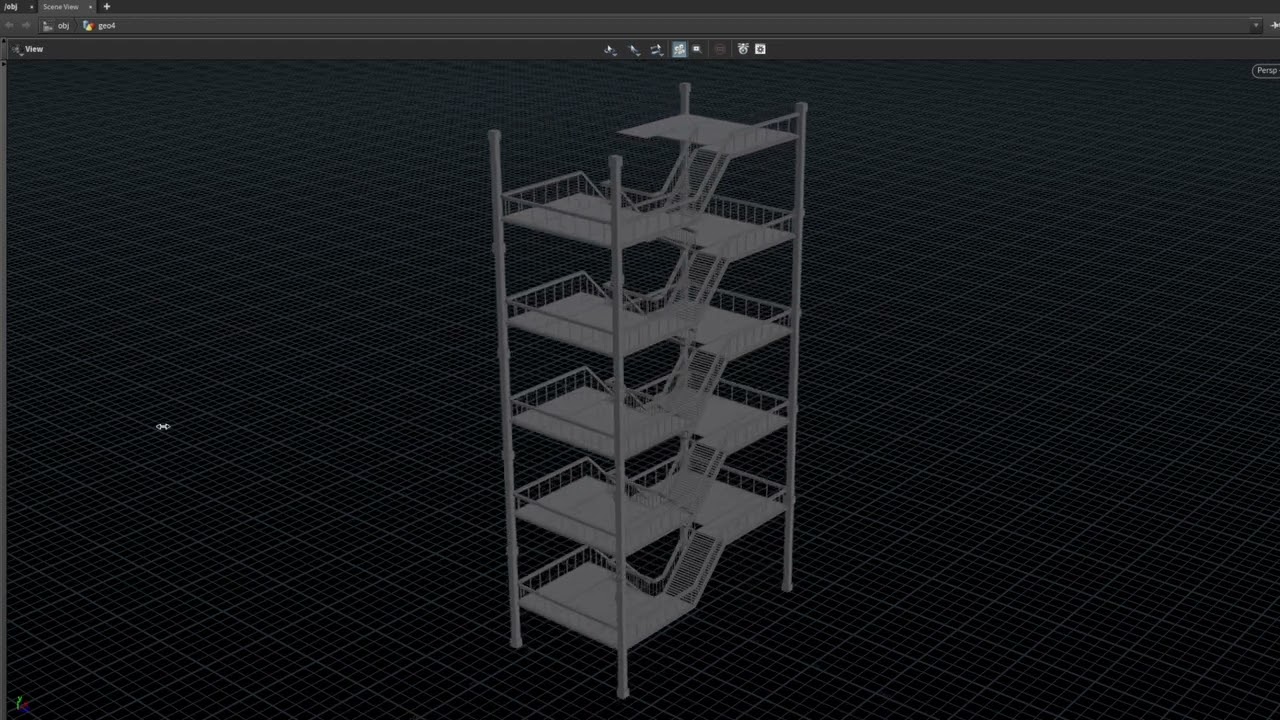The height and width of the screenshot is (720, 1280).
Task: Switch to the /obj pane tab
Action: click(10, 7)
